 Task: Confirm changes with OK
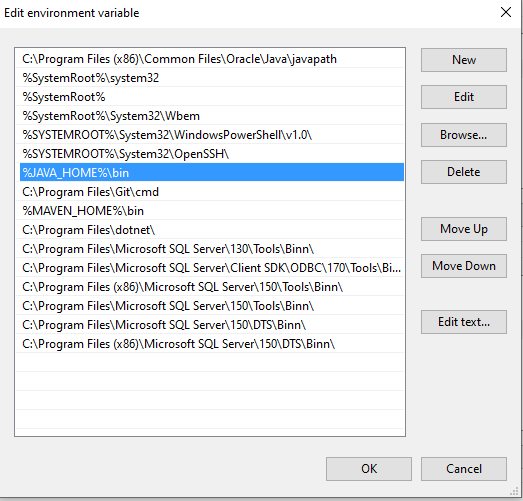coord(369,469)
